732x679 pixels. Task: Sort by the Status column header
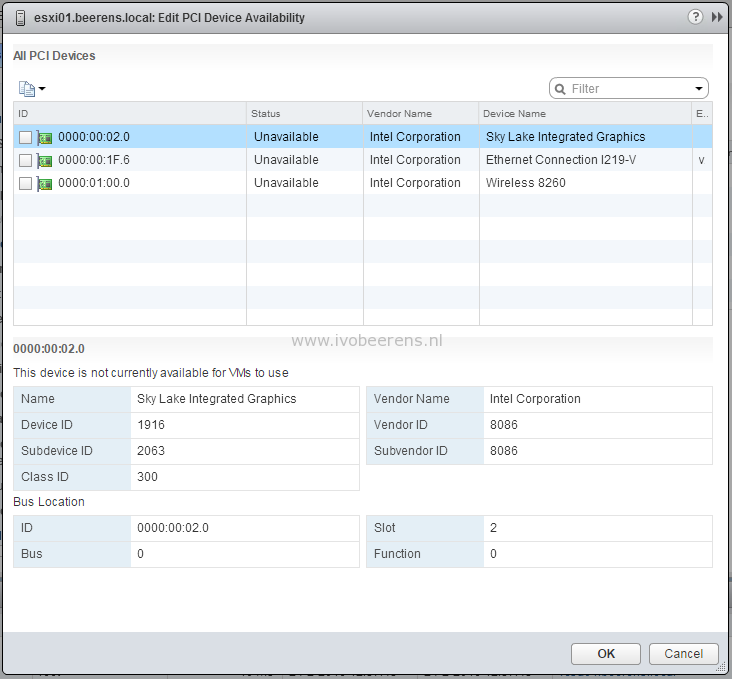point(304,113)
